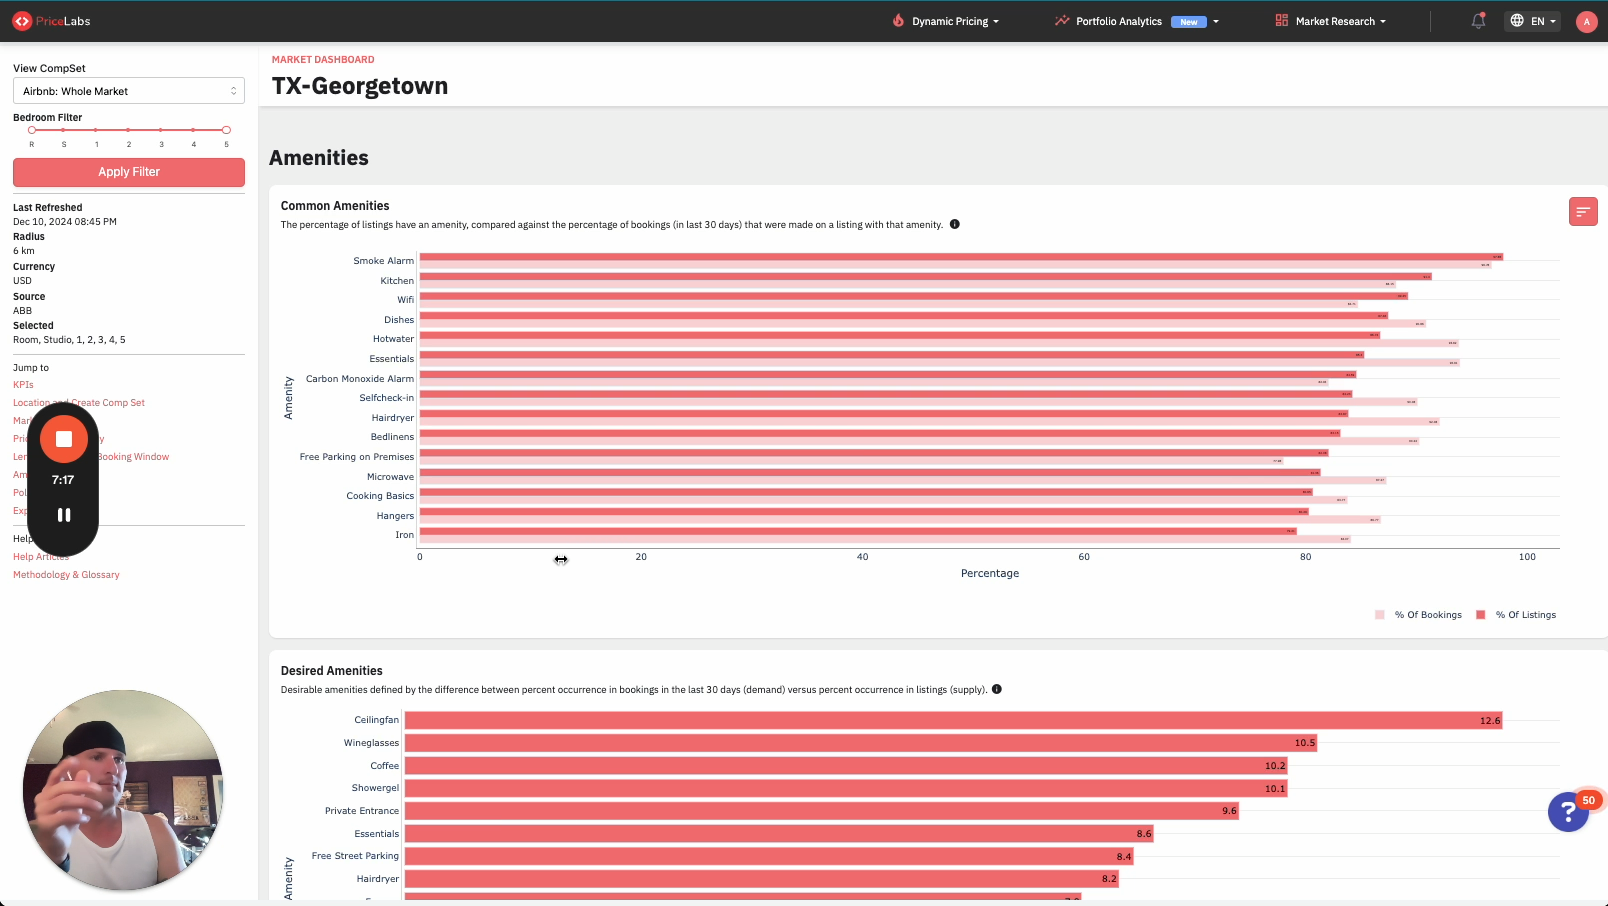This screenshot has width=1608, height=906.
Task: Open the notifications bell
Action: pyautogui.click(x=1478, y=21)
